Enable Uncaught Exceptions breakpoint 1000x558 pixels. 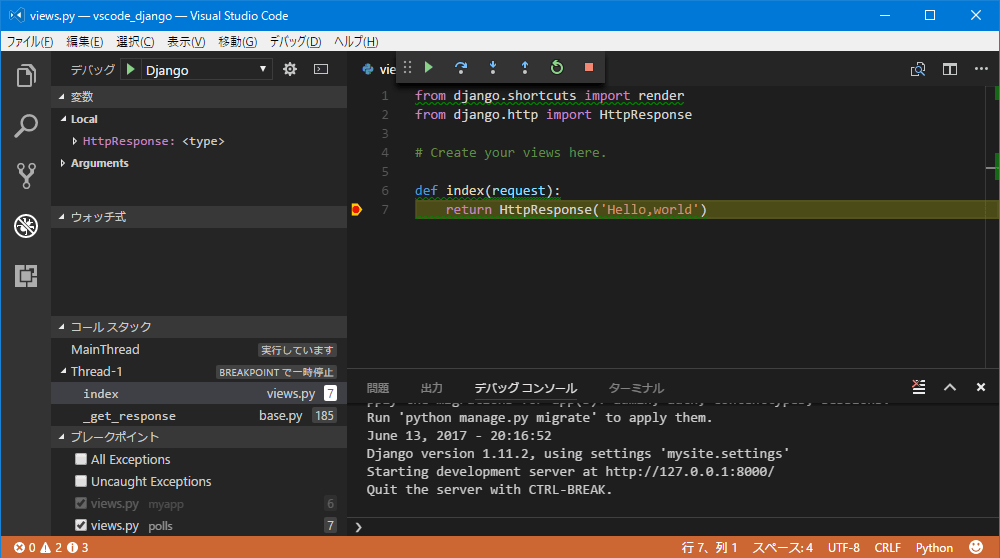coord(80,481)
